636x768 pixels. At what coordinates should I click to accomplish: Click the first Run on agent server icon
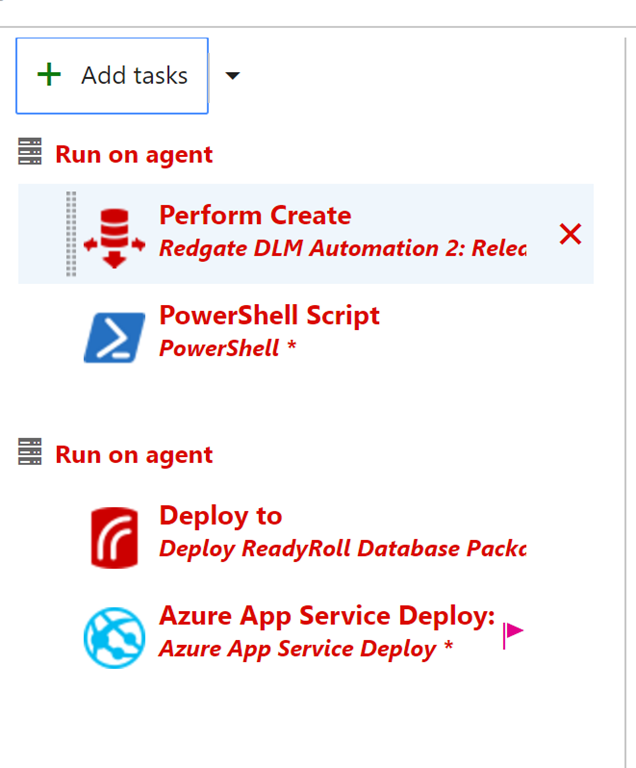[30, 153]
